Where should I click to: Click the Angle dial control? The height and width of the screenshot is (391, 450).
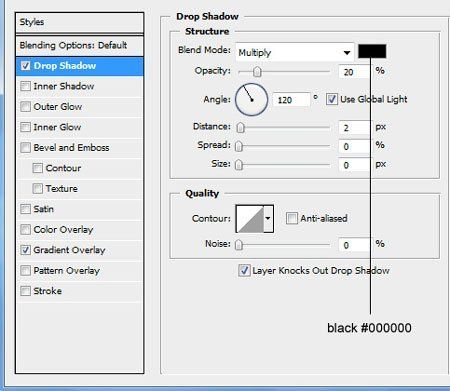(x=252, y=99)
